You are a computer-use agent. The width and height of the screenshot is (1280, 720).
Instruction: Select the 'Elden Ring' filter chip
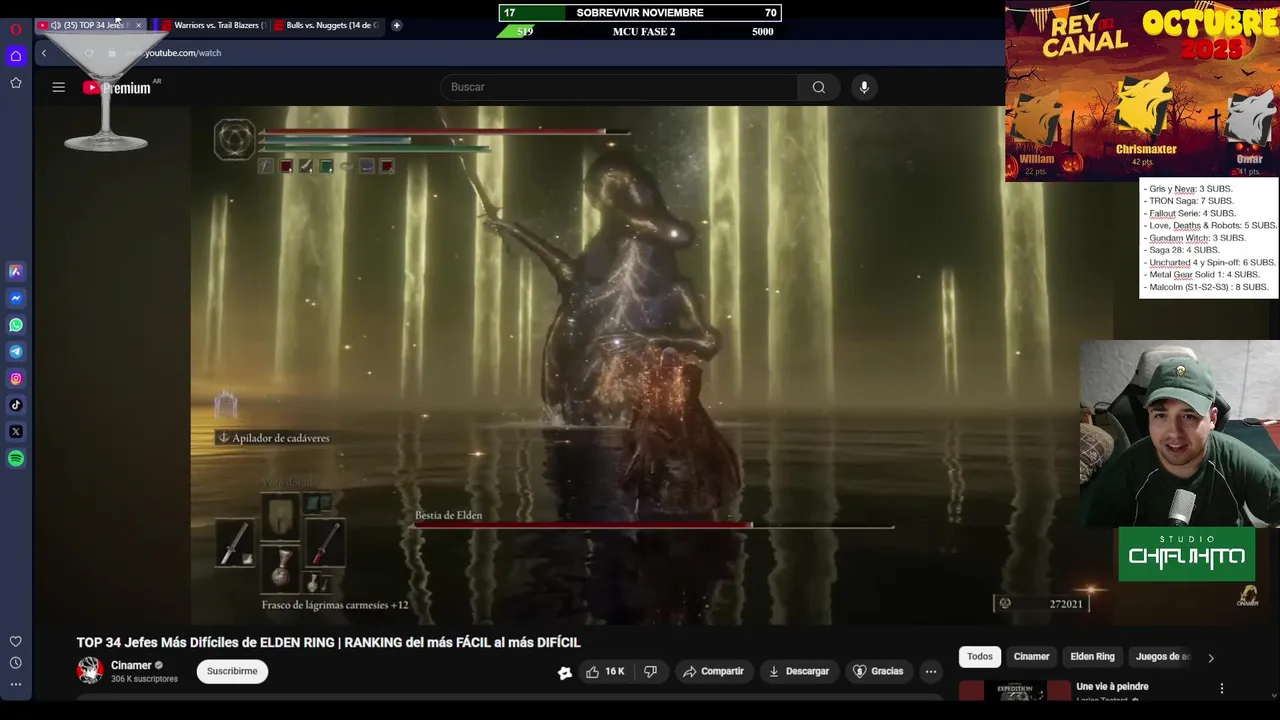(x=1092, y=657)
